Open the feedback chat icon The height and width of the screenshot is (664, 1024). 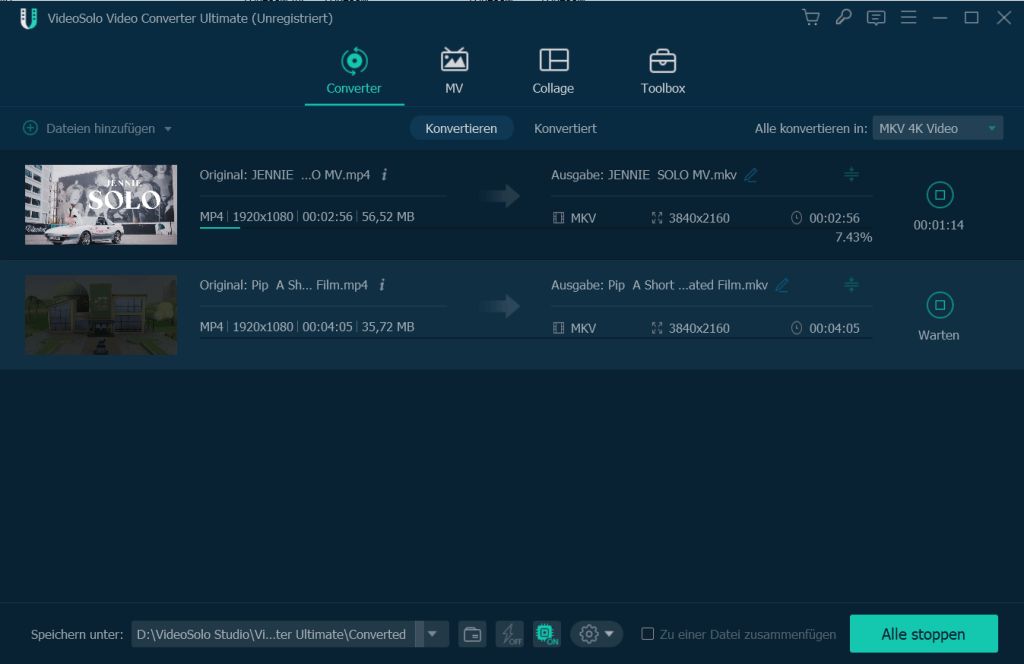pyautogui.click(x=876, y=18)
